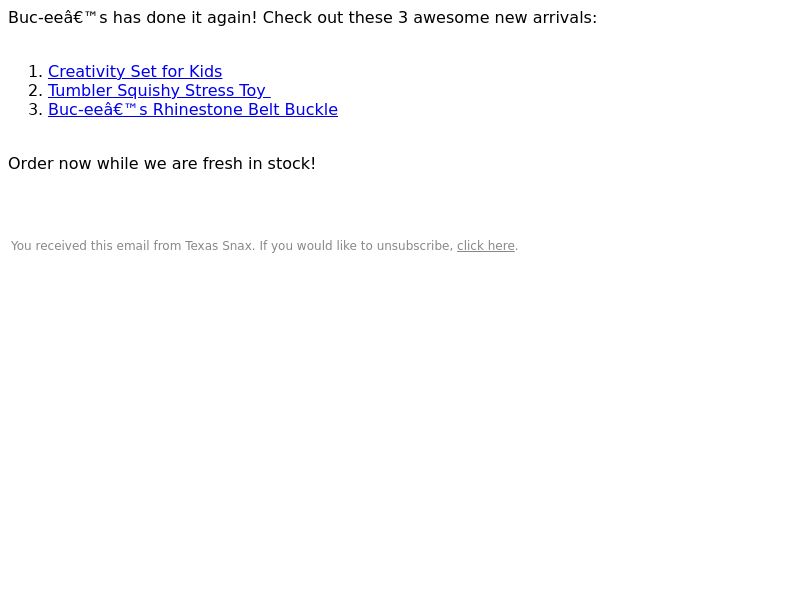
Task: Open the Creativity Set for Kids link
Action: point(135,71)
